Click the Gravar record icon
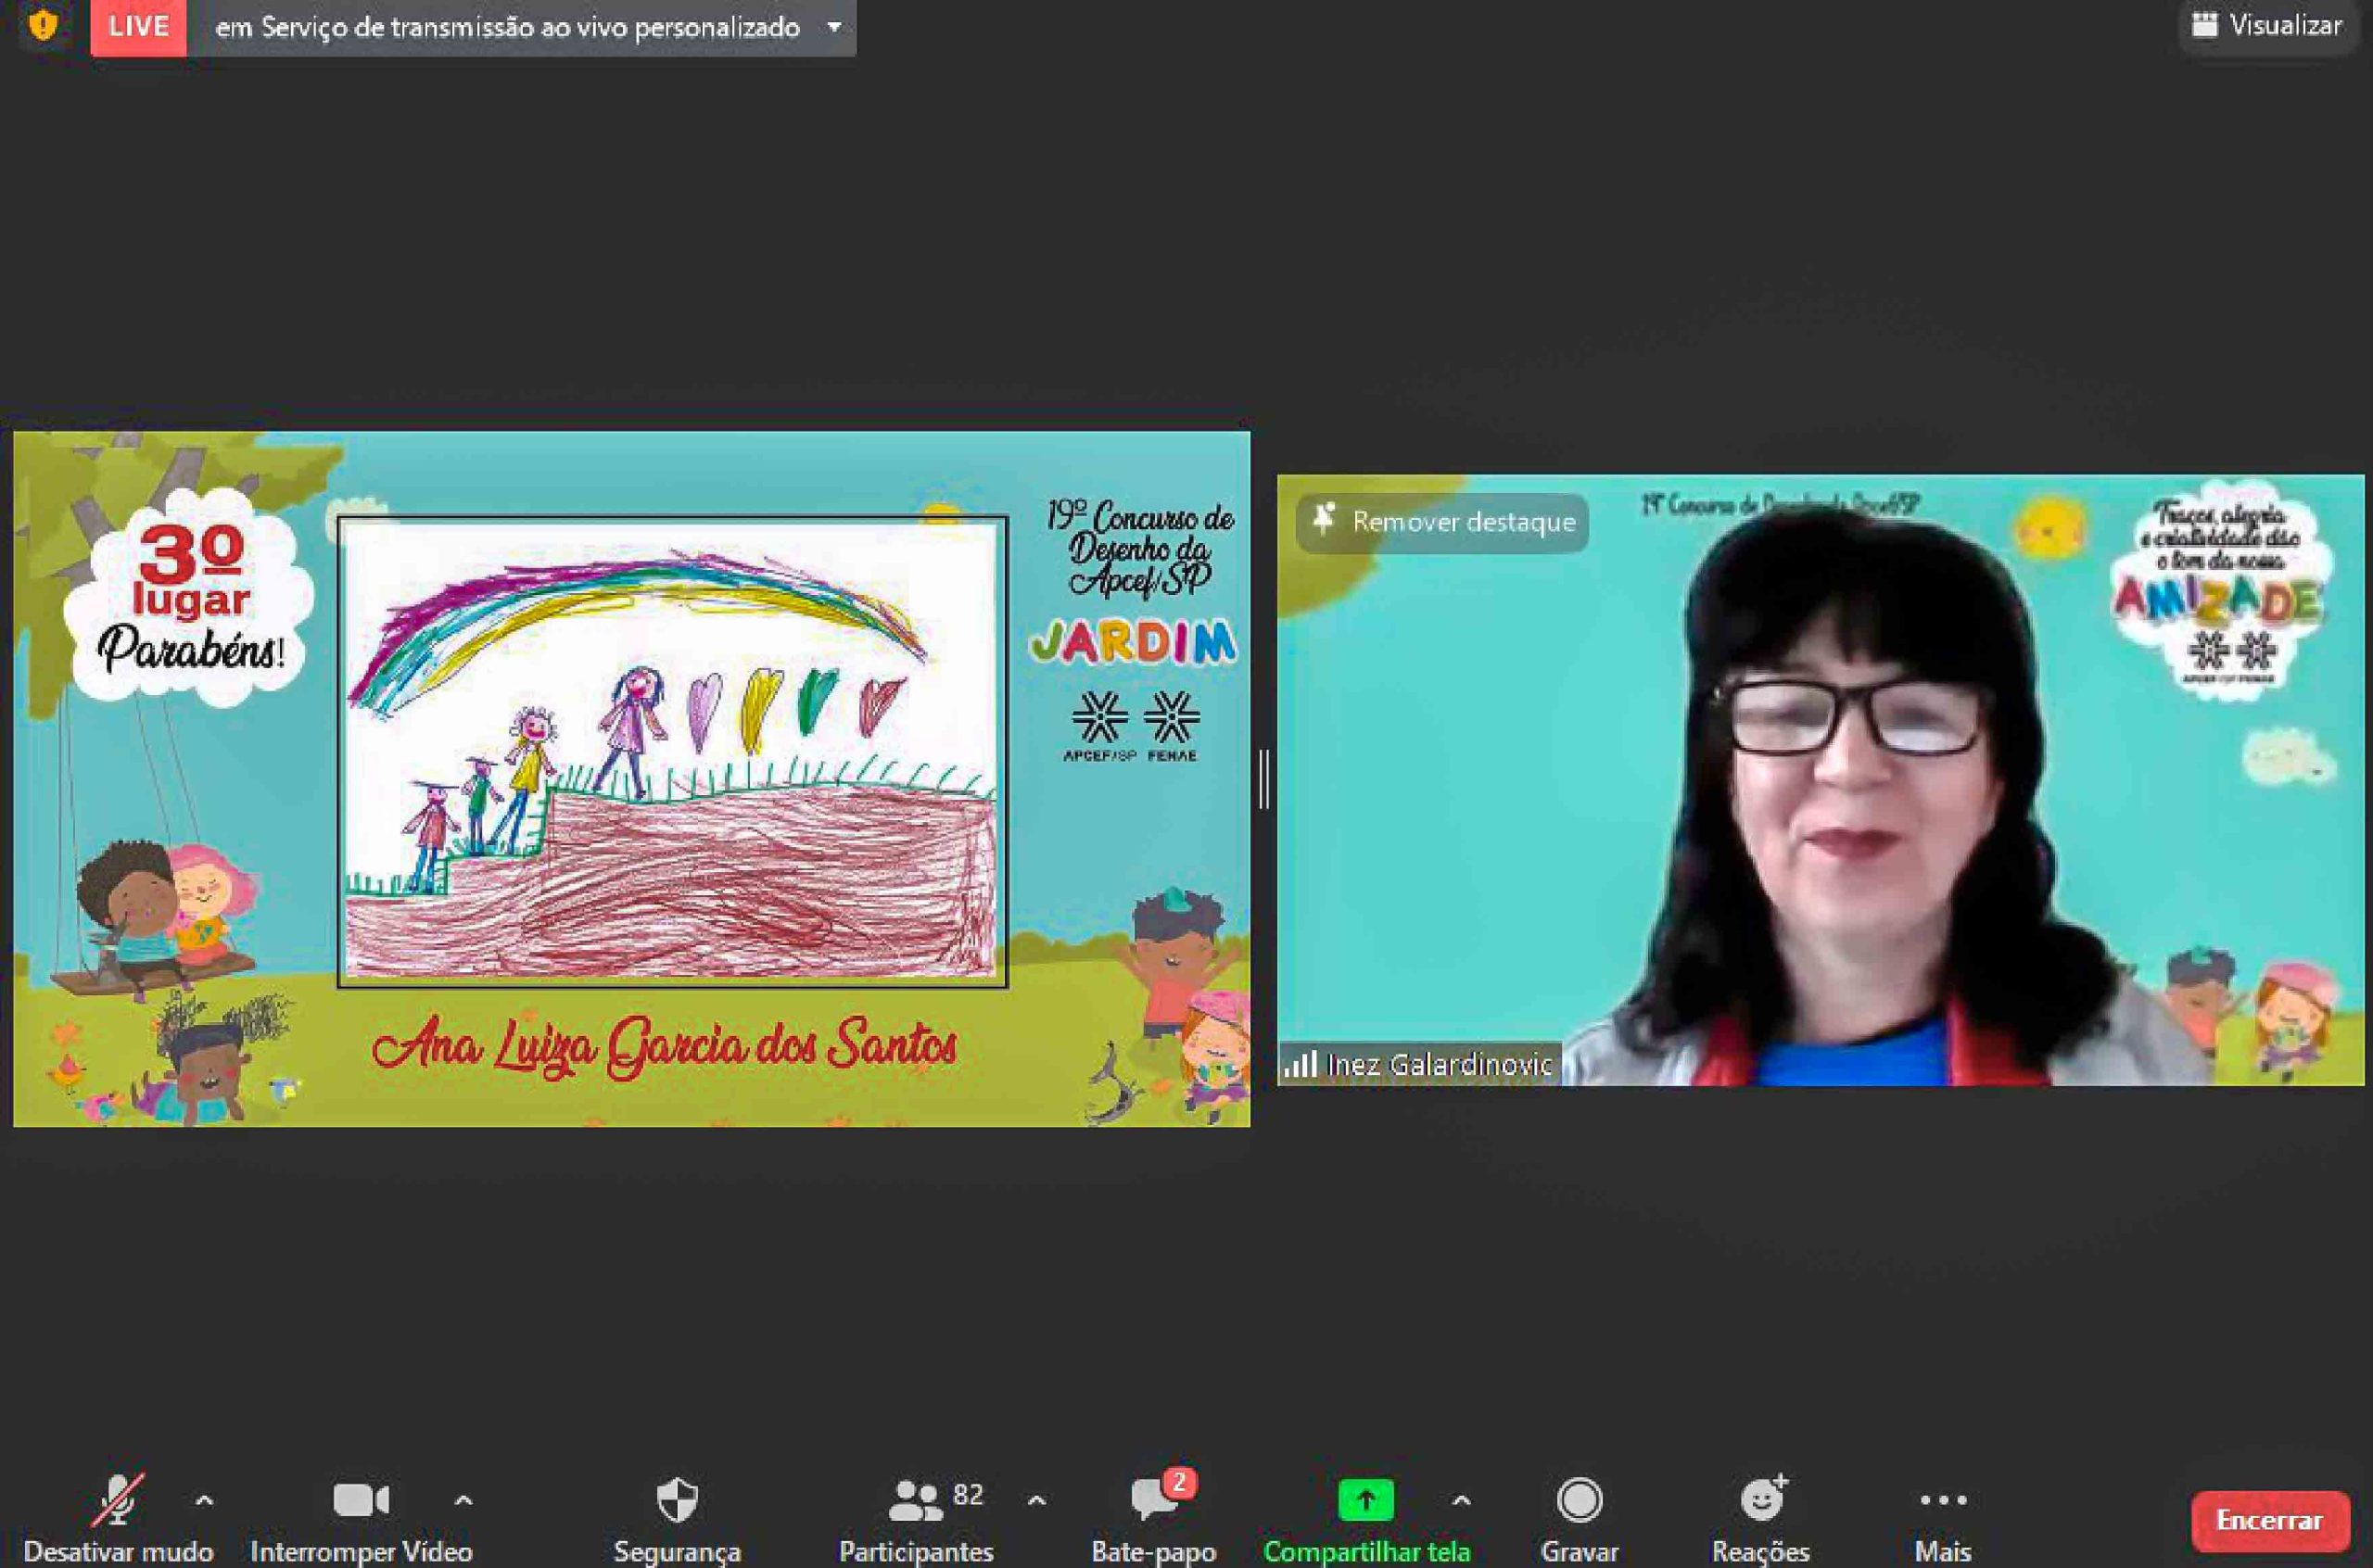Screen dimensions: 2373x1568 [x=1579, y=1500]
